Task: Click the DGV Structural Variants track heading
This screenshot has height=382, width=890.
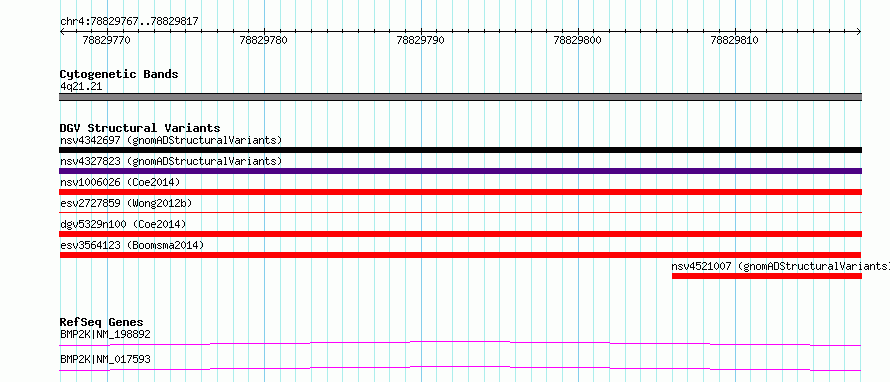Action: tap(140, 128)
